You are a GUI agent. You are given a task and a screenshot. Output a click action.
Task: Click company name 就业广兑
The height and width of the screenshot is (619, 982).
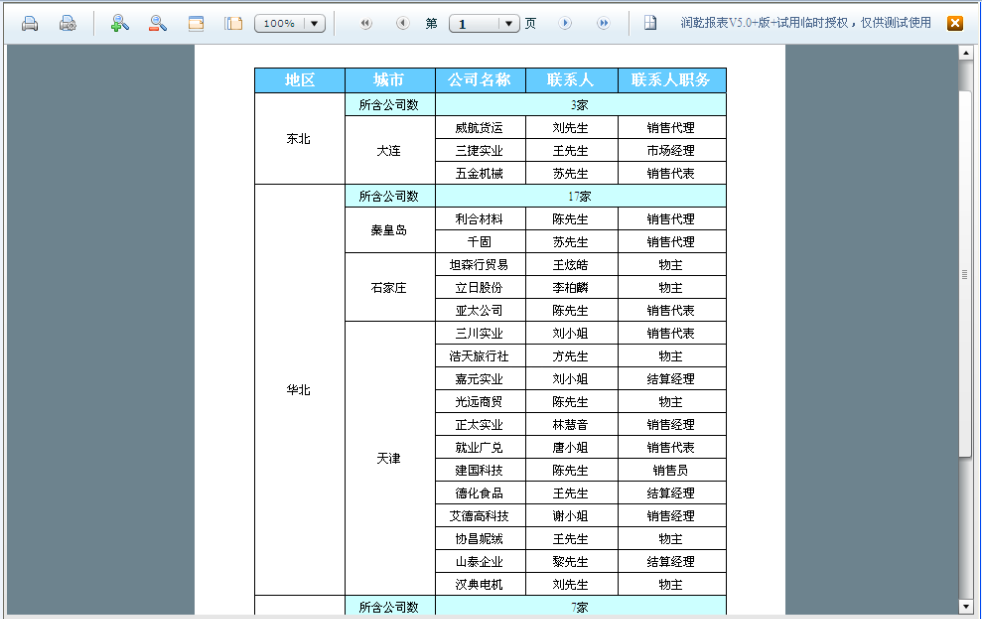click(x=480, y=447)
